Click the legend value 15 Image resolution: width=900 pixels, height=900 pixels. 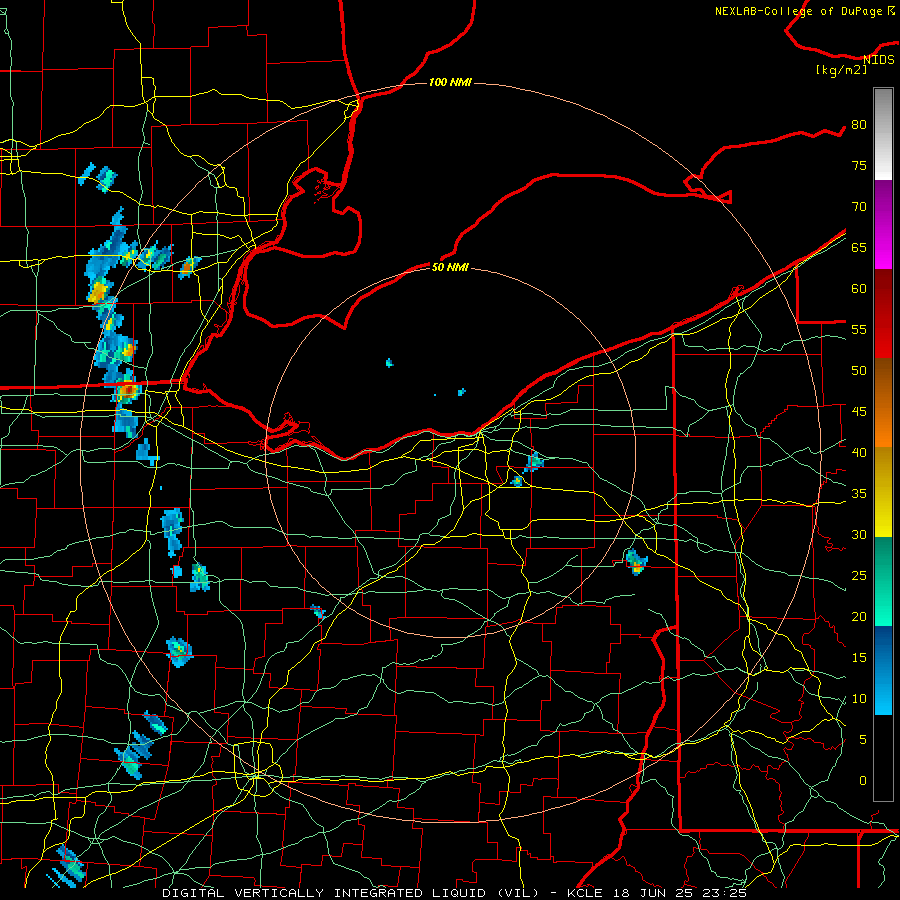(859, 657)
